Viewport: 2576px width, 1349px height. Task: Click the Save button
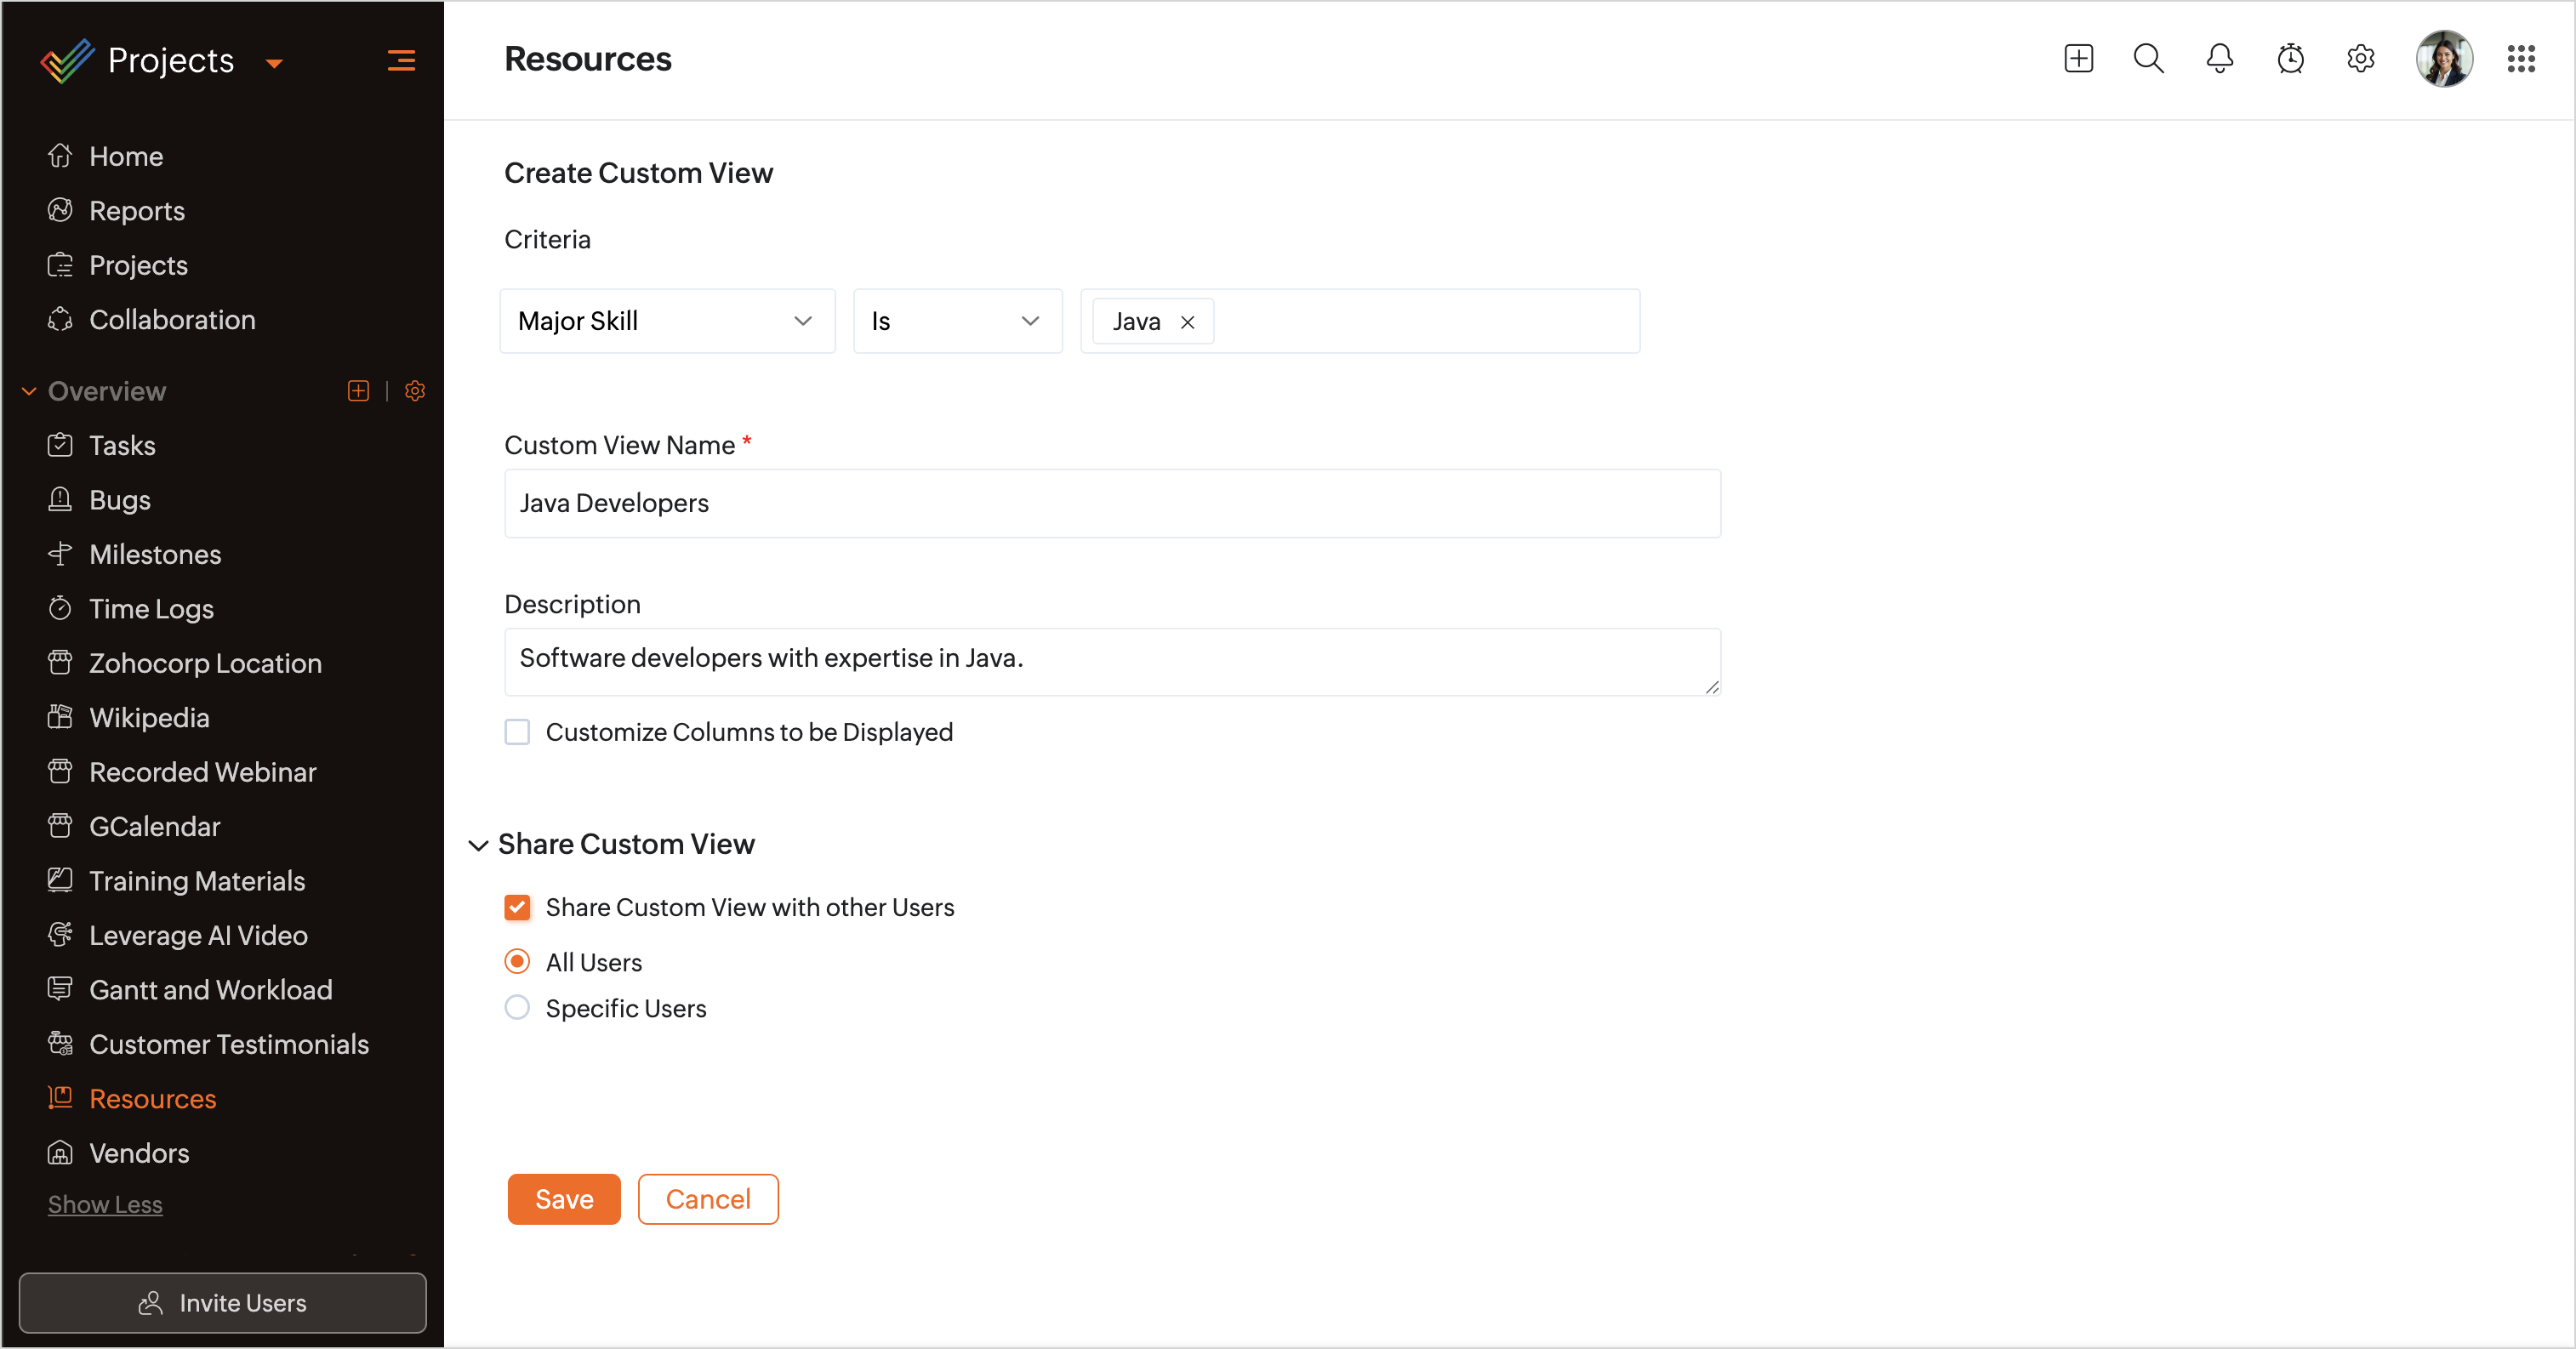pyautogui.click(x=564, y=1199)
